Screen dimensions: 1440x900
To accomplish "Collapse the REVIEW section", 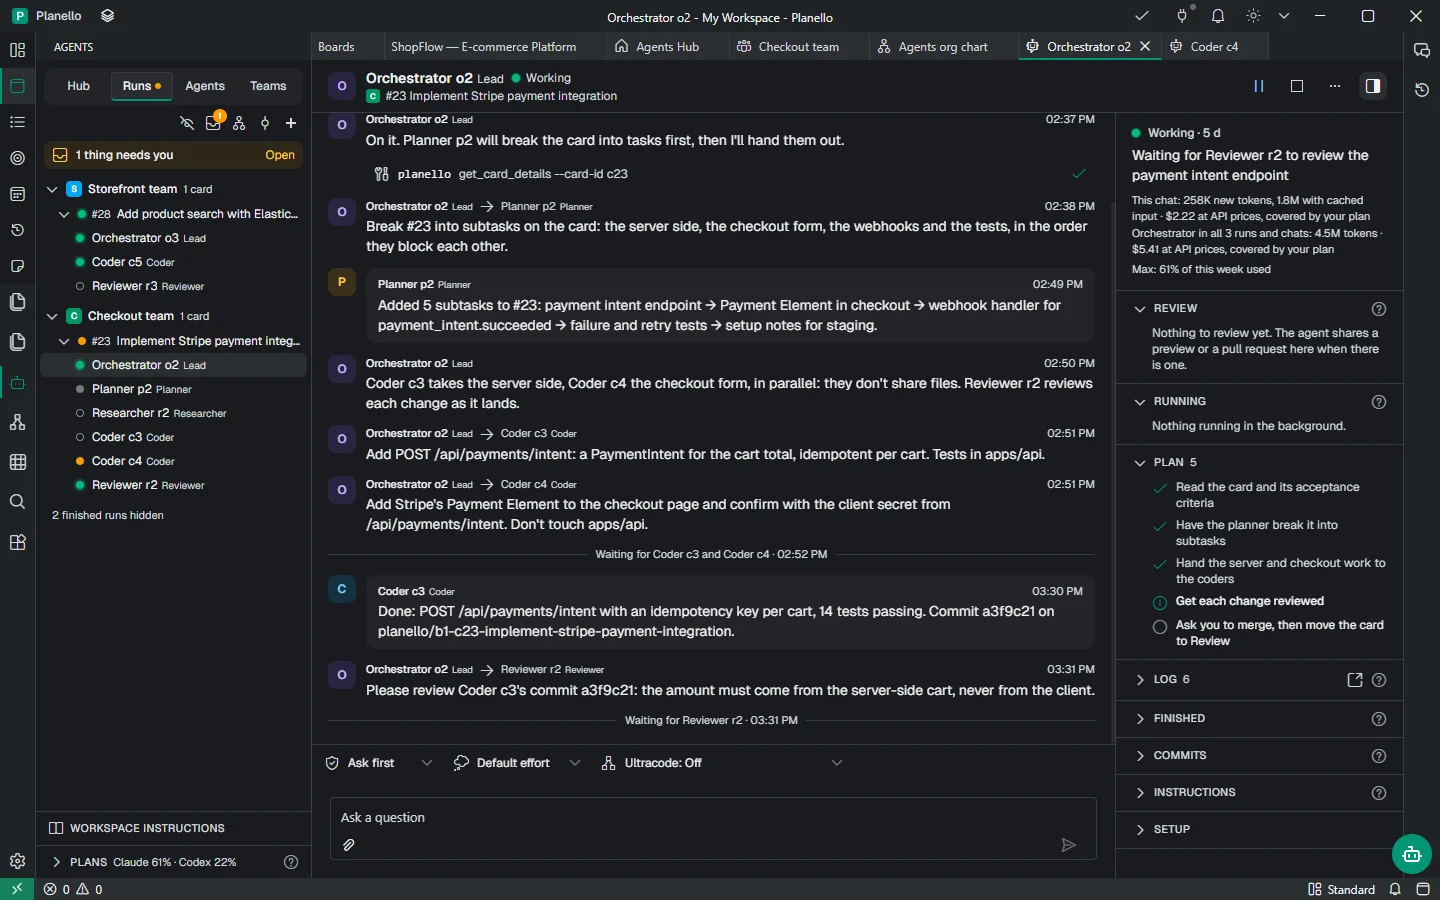I will pyautogui.click(x=1140, y=309).
